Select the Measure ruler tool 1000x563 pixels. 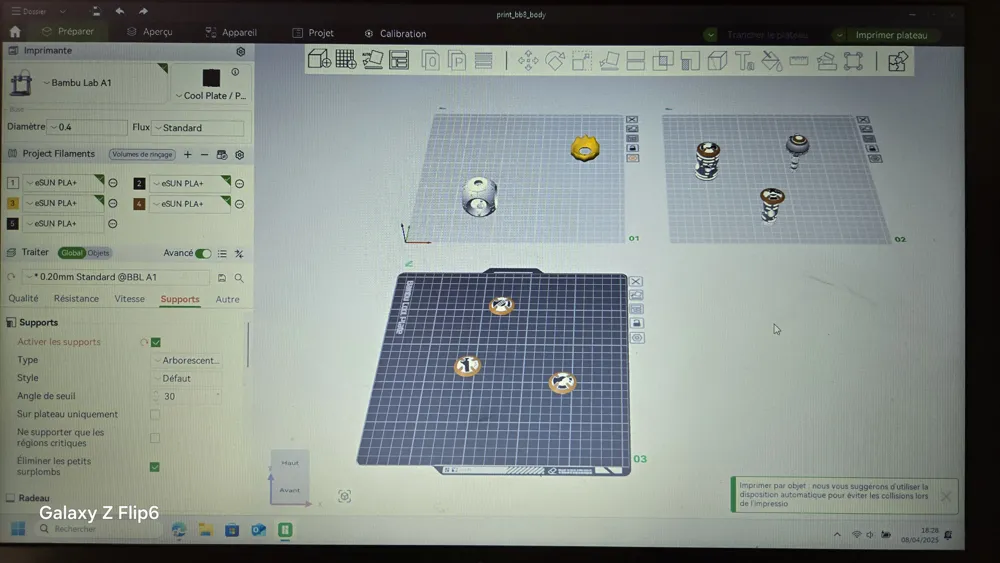[798, 61]
